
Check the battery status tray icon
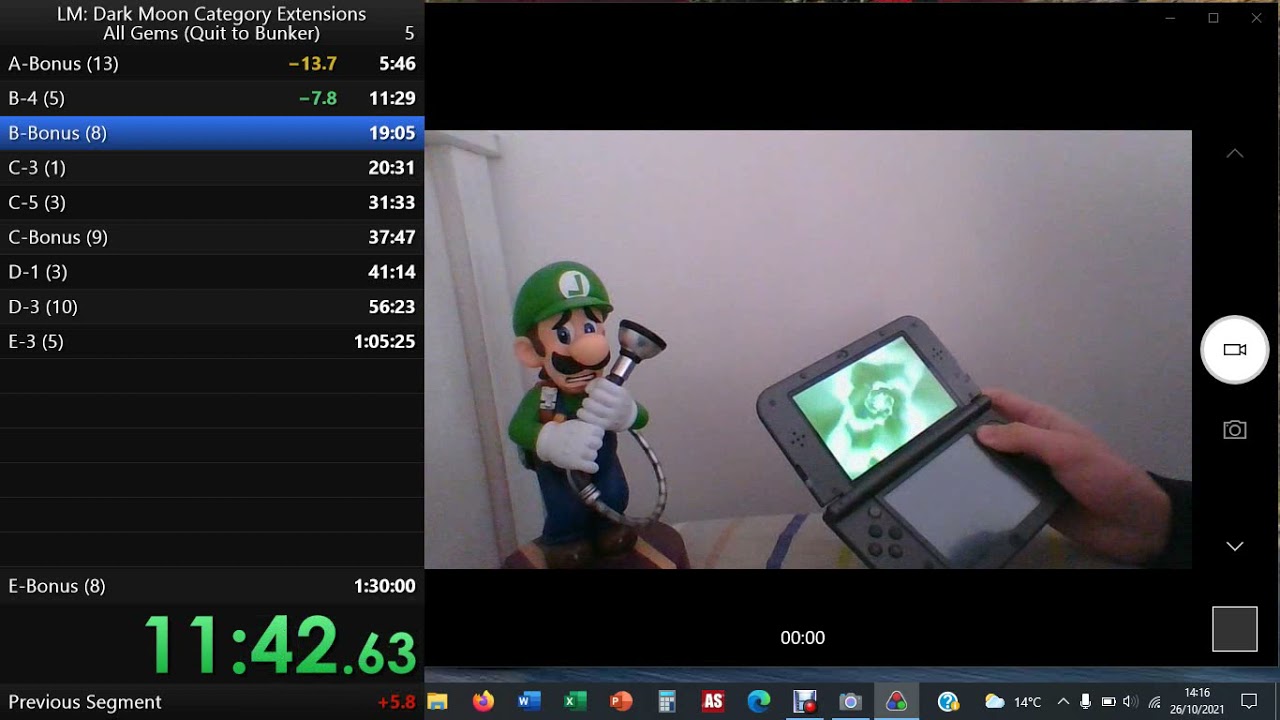click(1108, 702)
